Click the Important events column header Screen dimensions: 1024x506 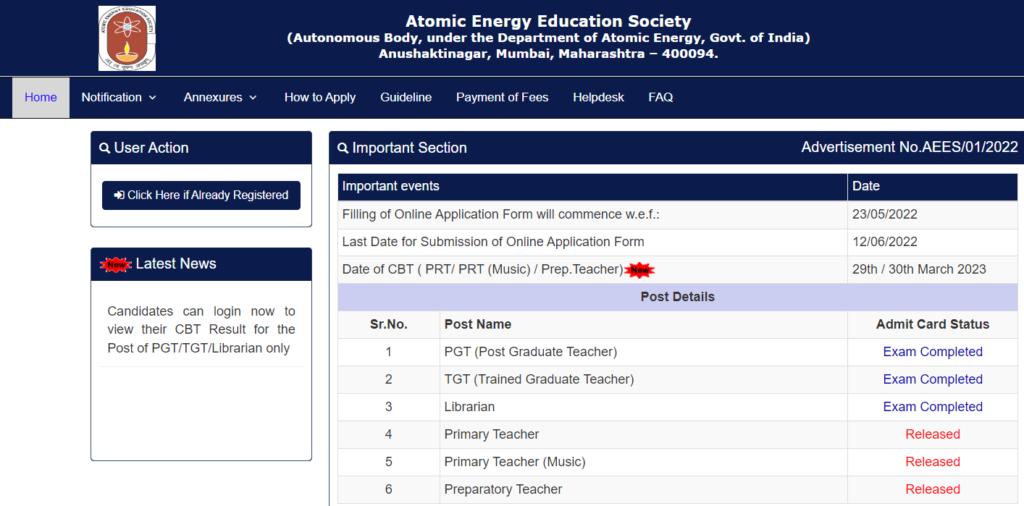(x=592, y=187)
